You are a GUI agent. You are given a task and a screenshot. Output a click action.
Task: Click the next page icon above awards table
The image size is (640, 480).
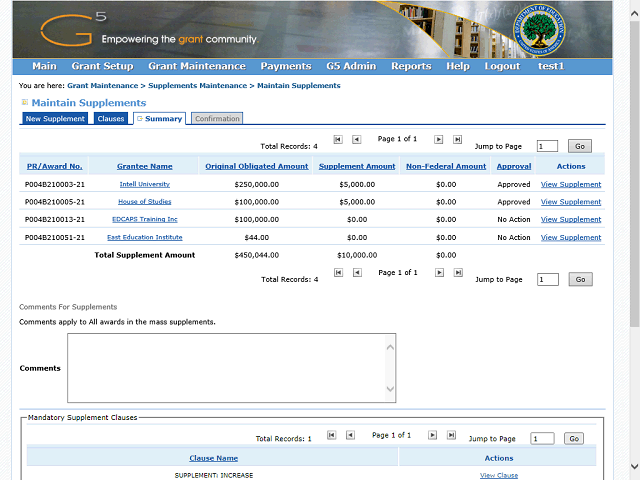point(438,140)
